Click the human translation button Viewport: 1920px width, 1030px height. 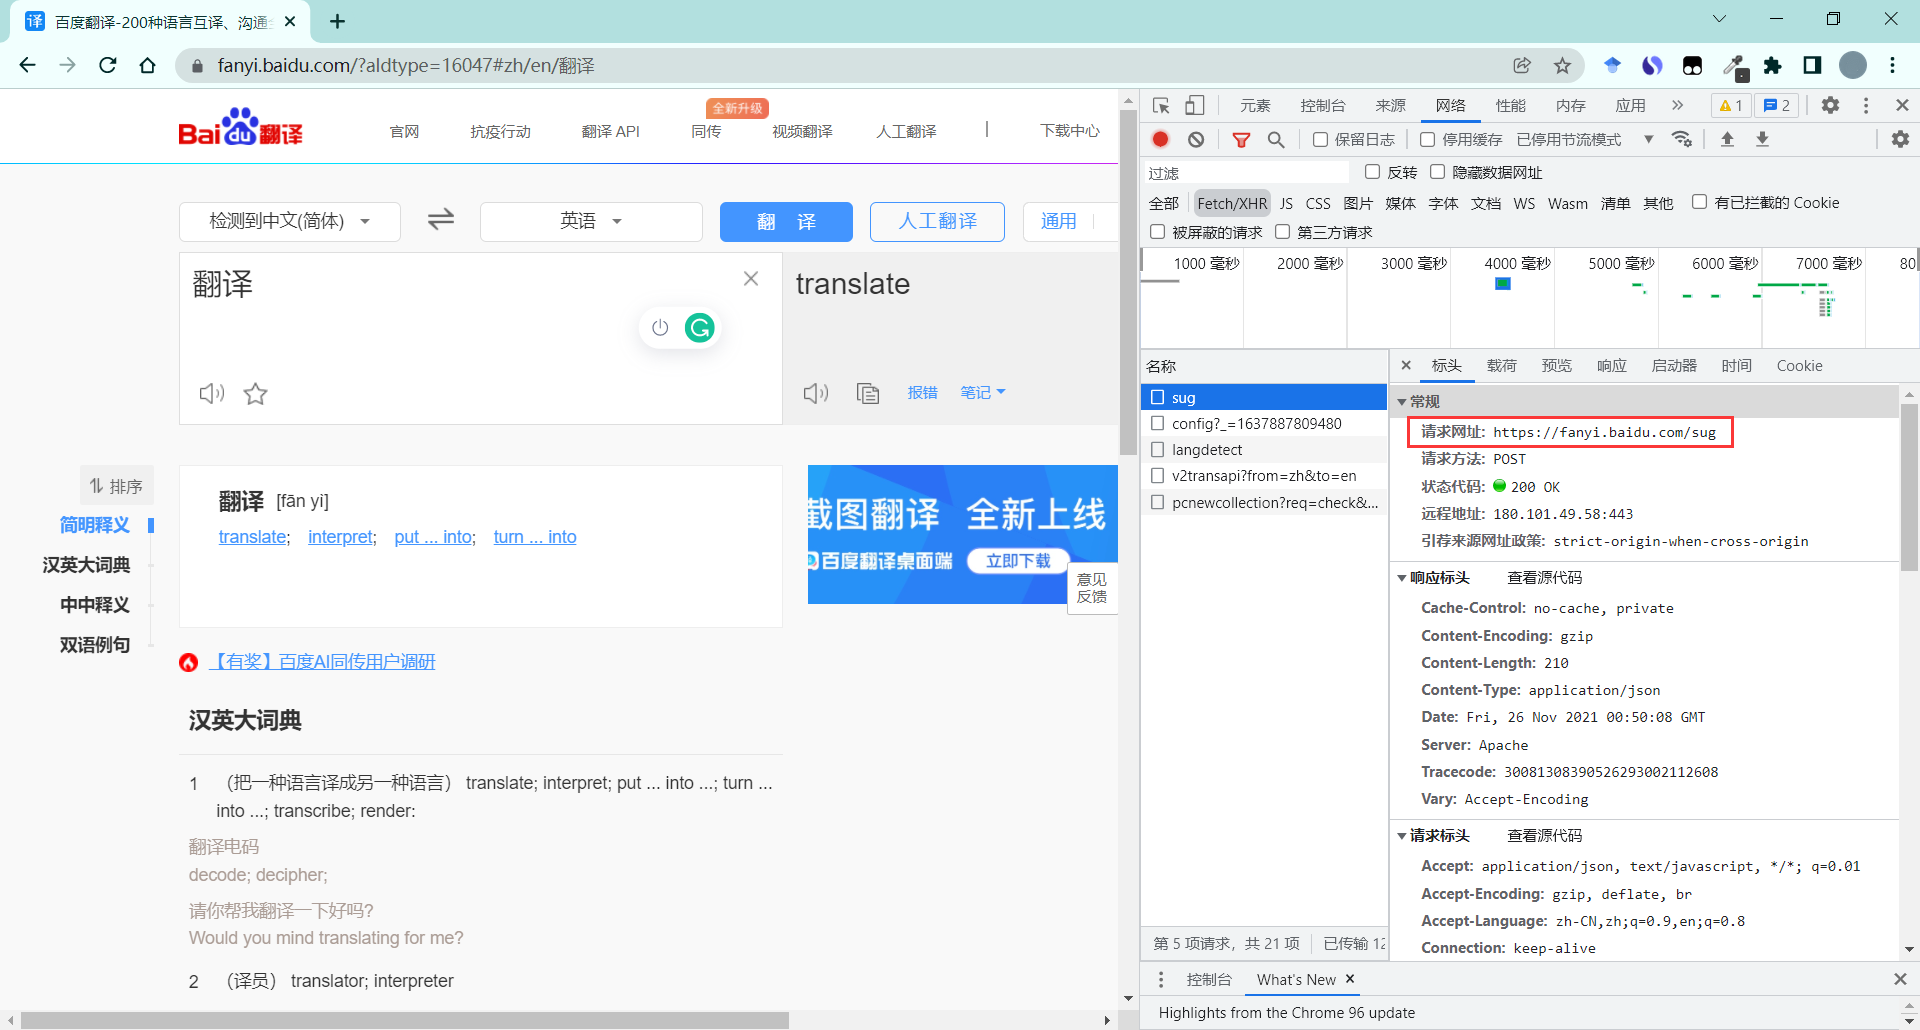[937, 221]
